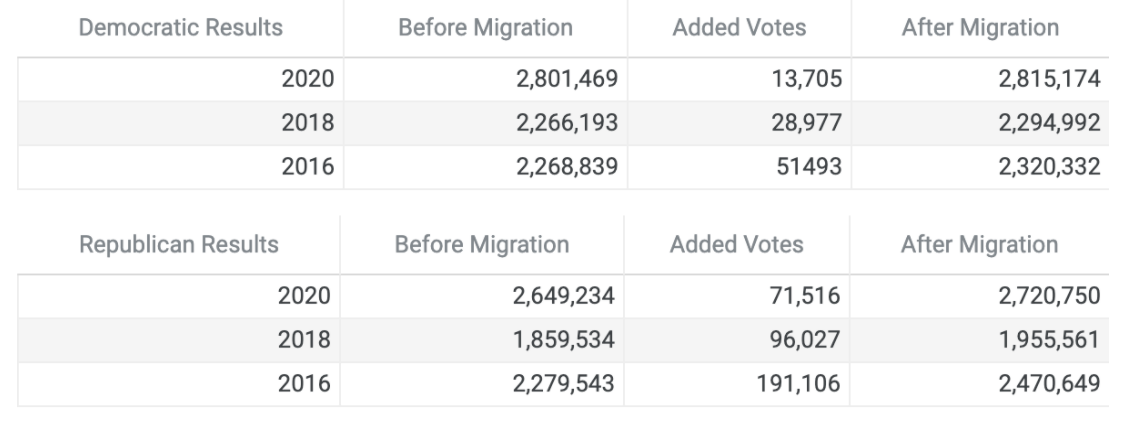Click the Democratic Results column header
Screen dimensions: 1132x423
[x=180, y=28]
